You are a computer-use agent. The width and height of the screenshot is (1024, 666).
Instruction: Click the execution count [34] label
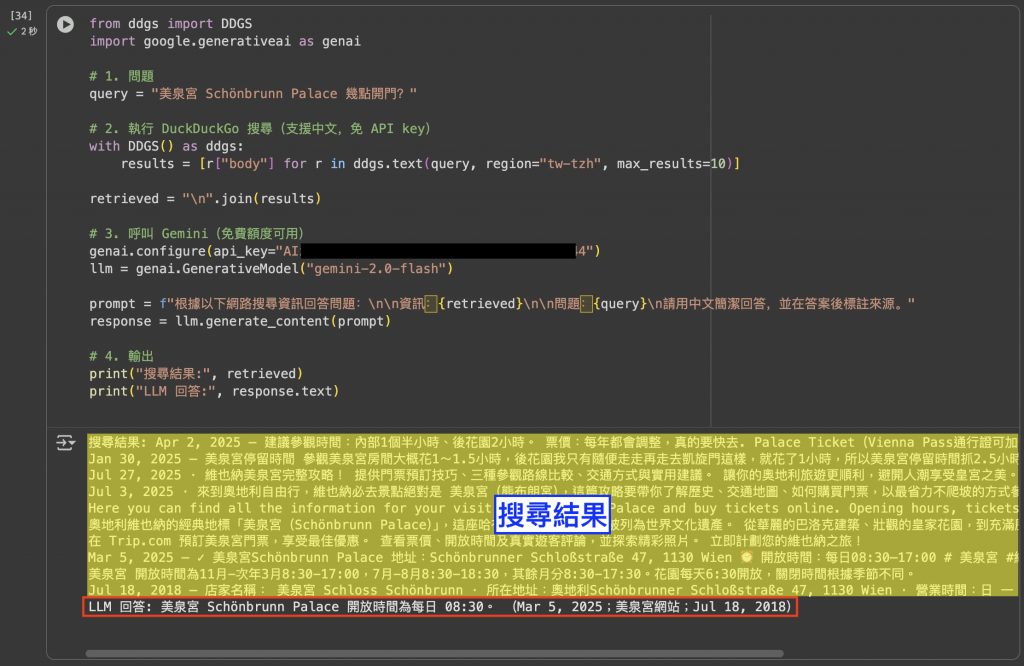21,15
